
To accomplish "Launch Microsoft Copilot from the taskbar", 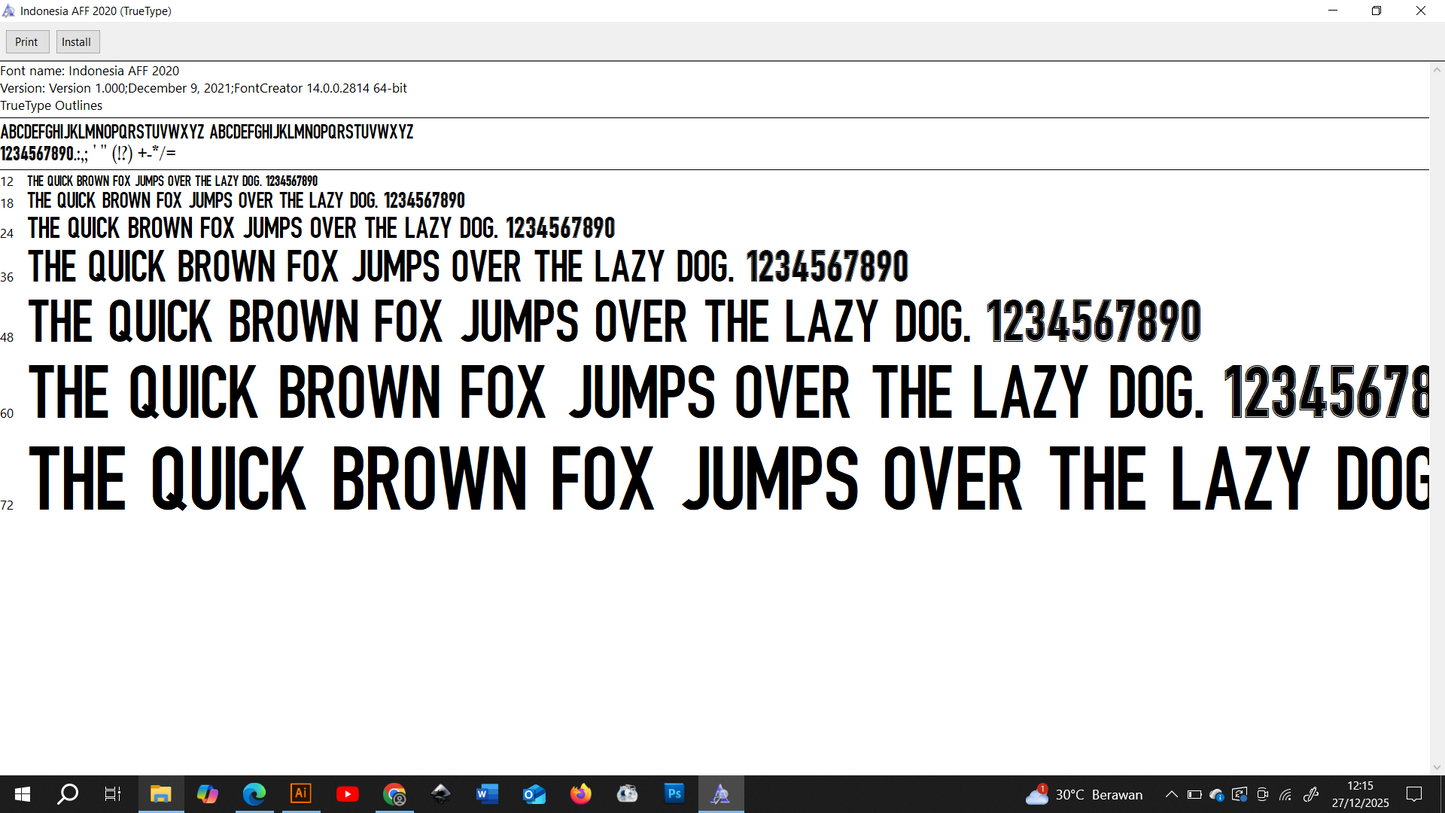I will coord(207,794).
